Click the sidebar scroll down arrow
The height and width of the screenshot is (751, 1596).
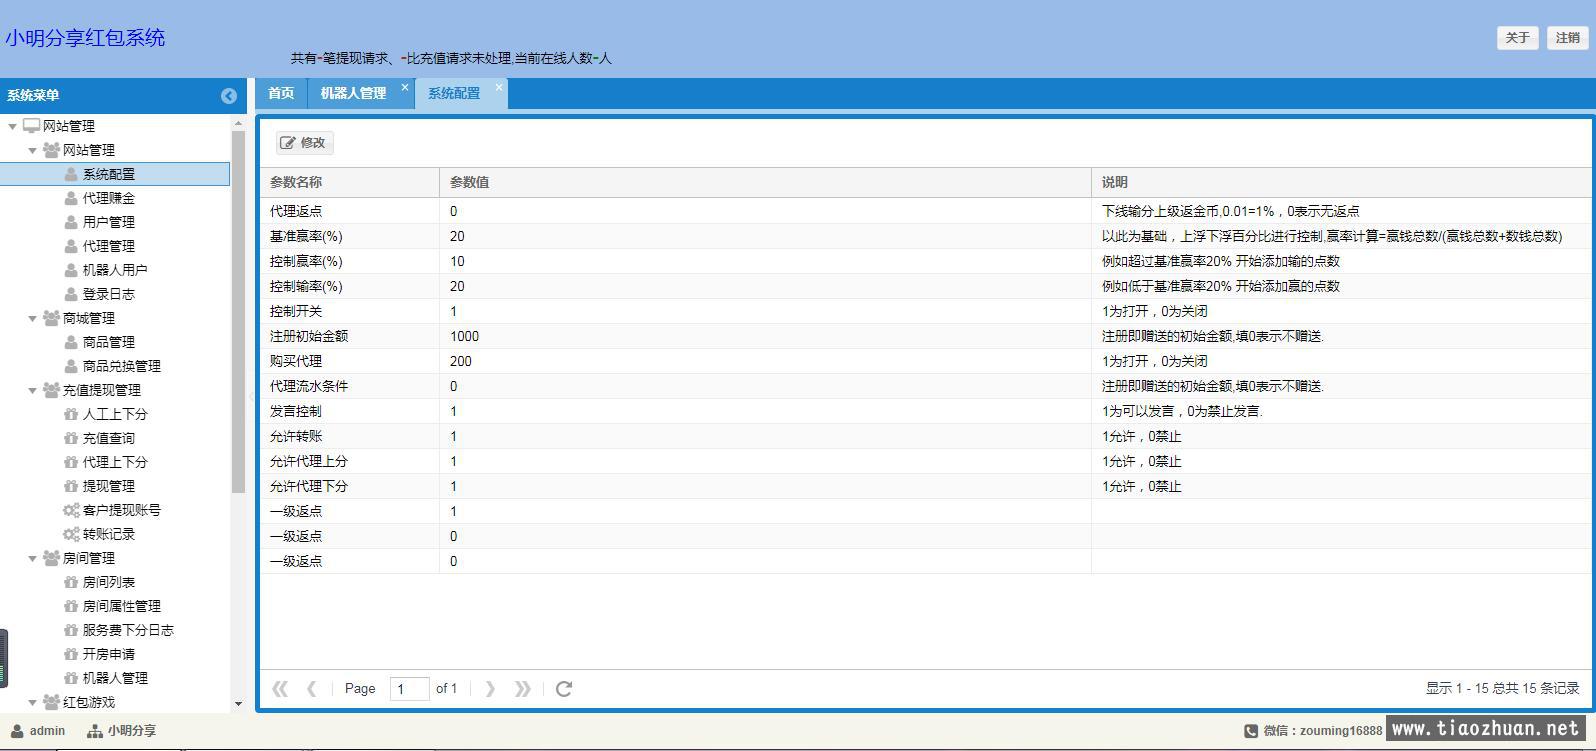[x=238, y=704]
